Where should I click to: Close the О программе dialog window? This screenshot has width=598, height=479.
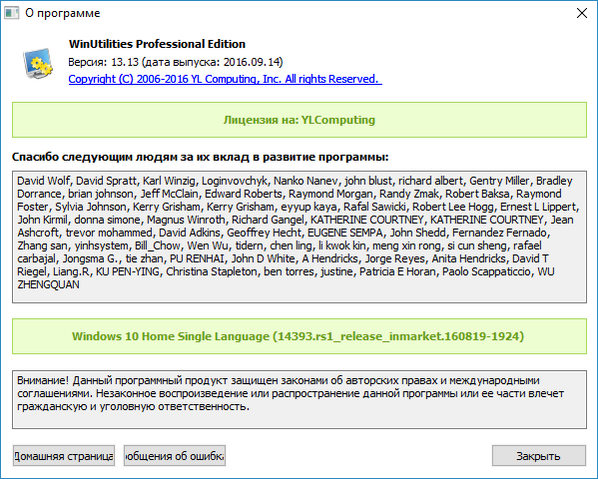[x=582, y=13]
